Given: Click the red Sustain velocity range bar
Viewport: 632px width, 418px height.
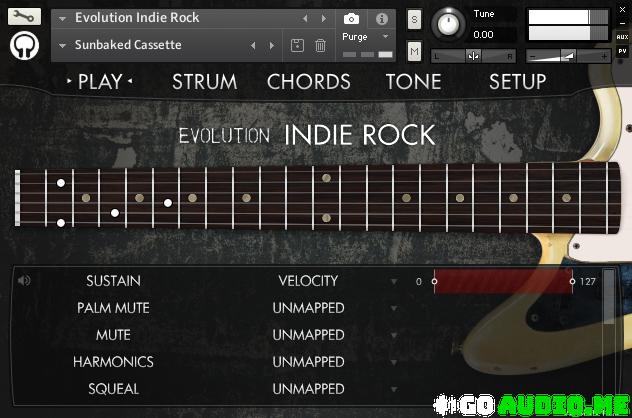Looking at the screenshot, I should point(502,282).
